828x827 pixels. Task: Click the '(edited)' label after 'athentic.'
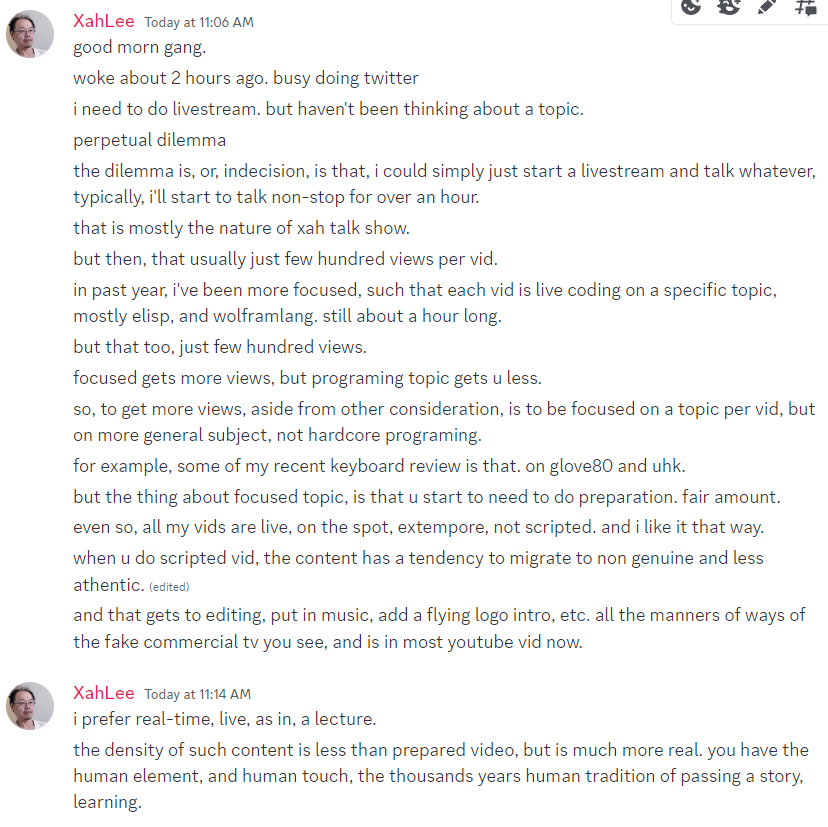(168, 586)
